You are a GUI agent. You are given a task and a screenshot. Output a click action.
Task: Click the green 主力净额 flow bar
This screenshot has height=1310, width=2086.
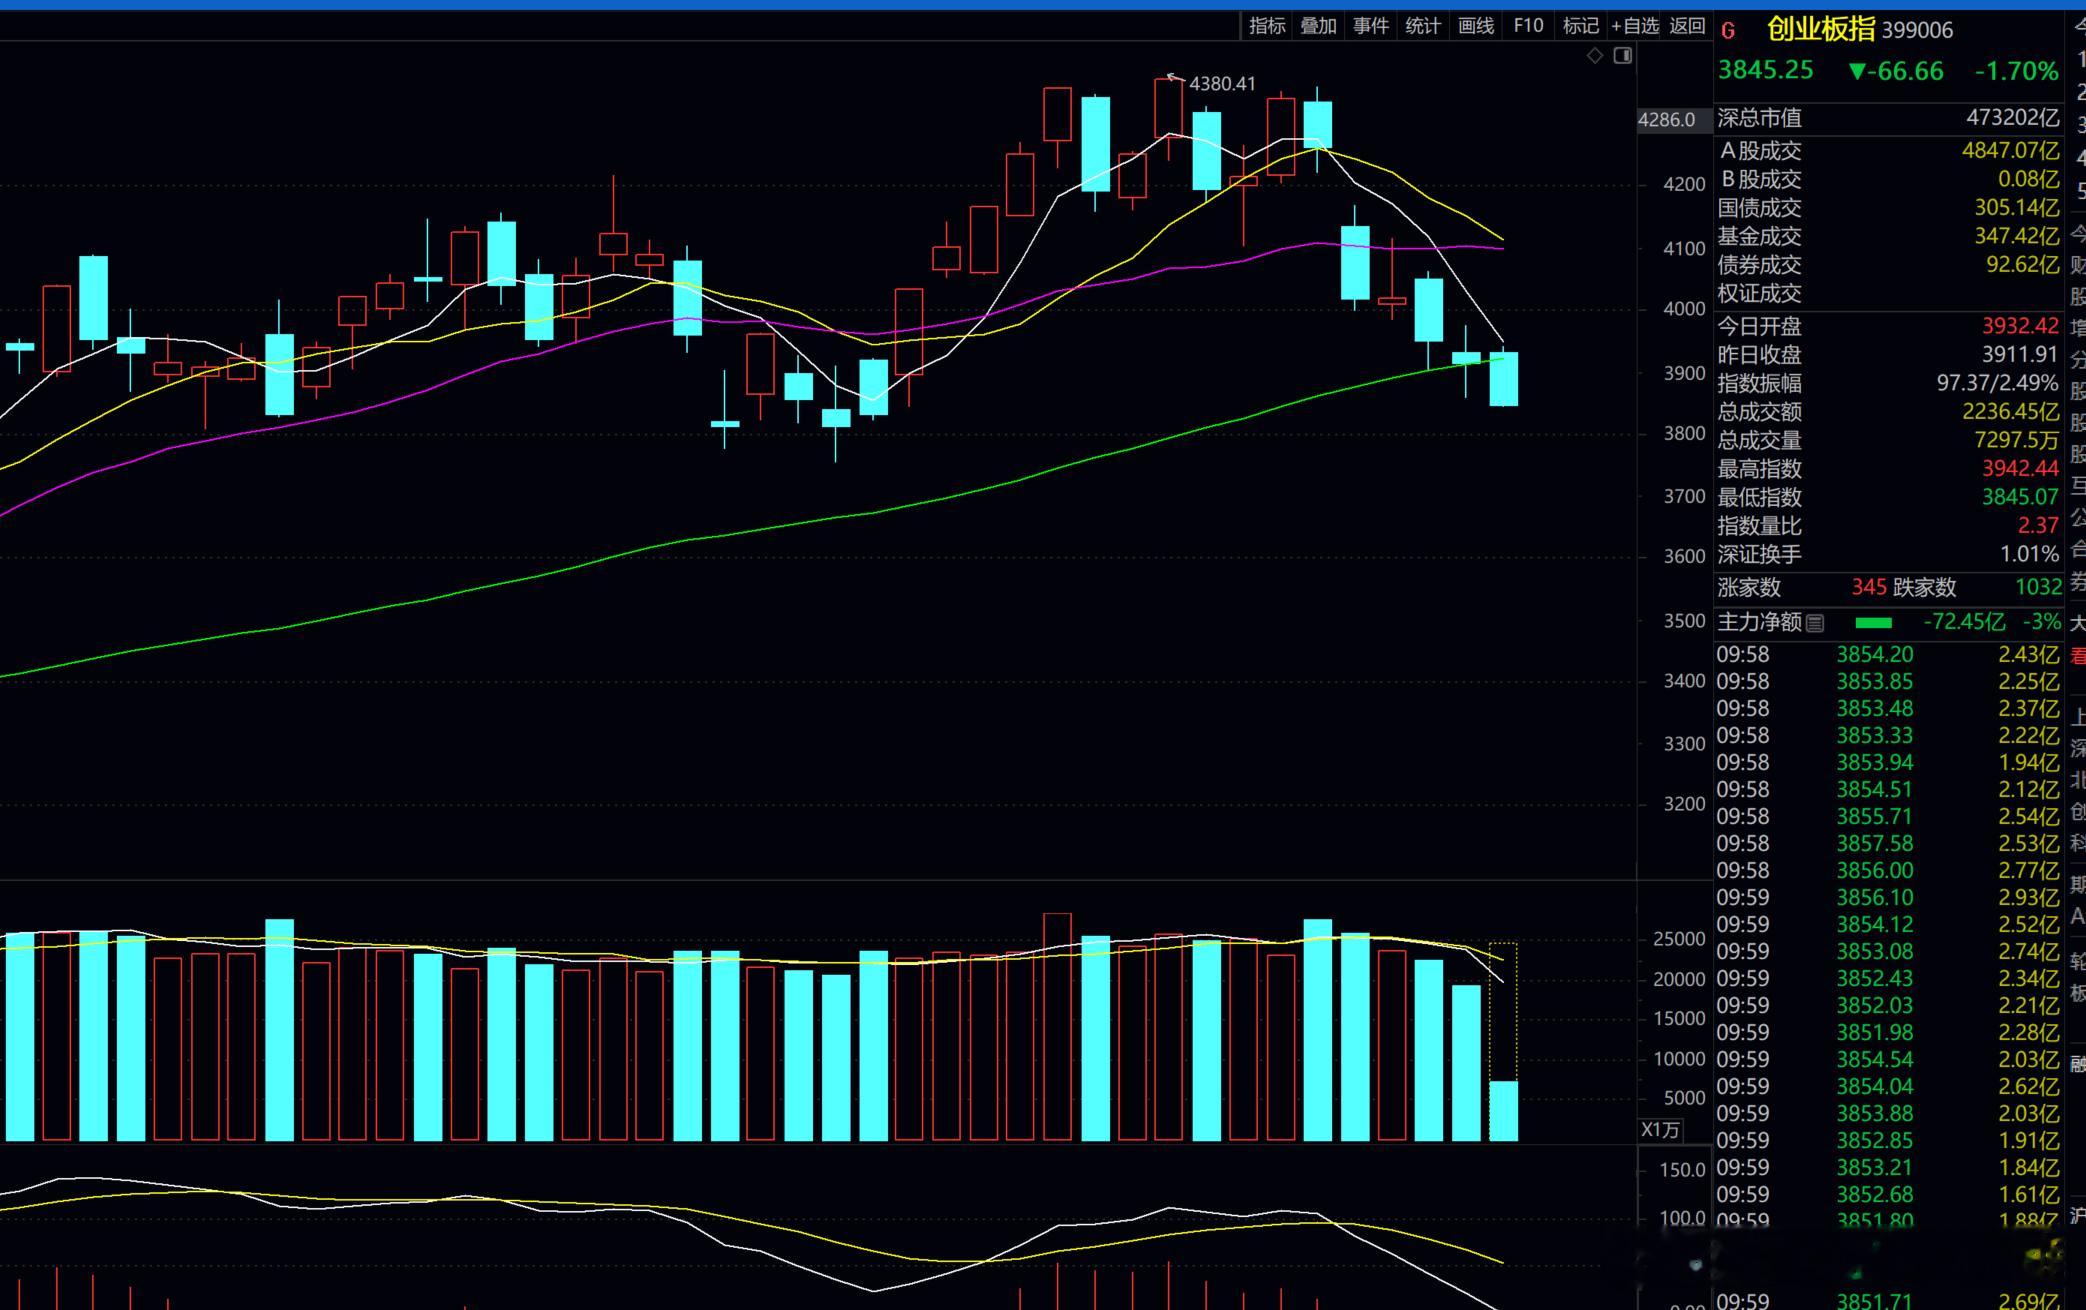point(1873,623)
